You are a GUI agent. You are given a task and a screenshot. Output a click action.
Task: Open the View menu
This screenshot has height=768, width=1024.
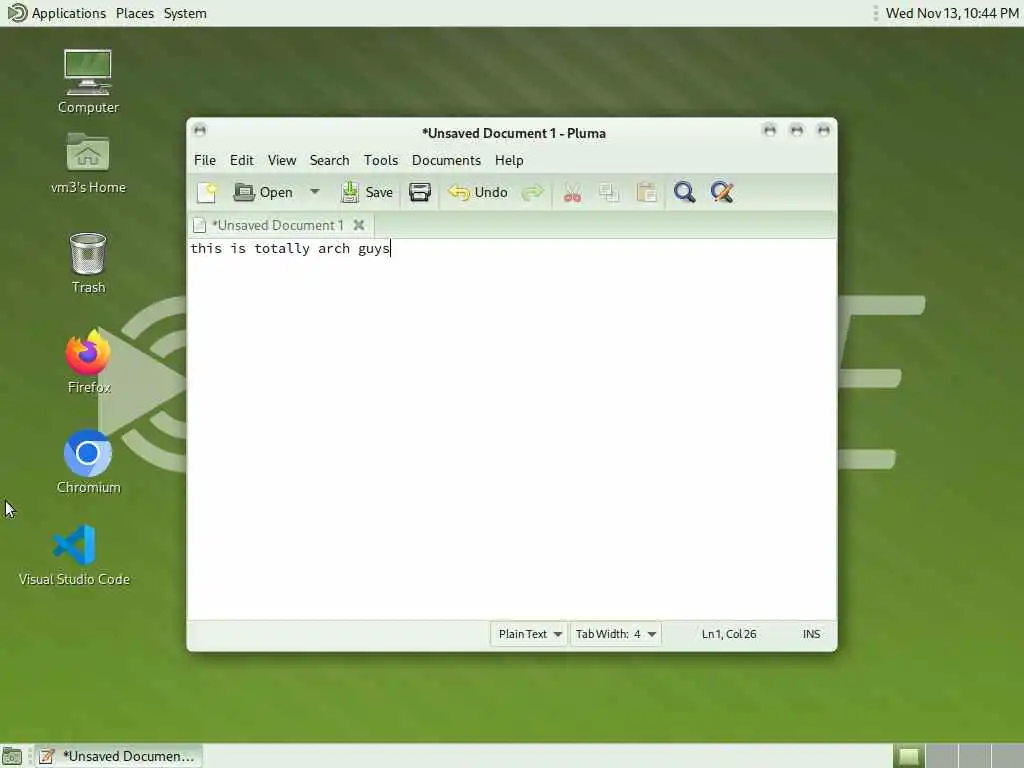click(281, 160)
